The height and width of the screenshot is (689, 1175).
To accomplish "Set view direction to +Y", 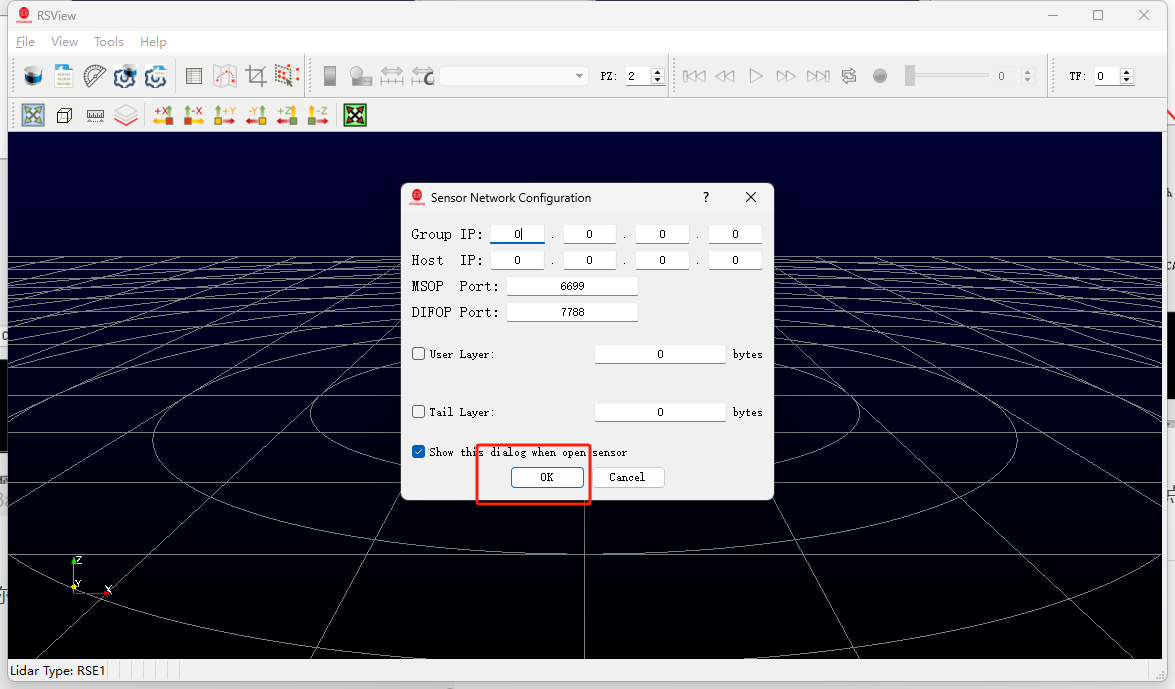I will (x=225, y=115).
